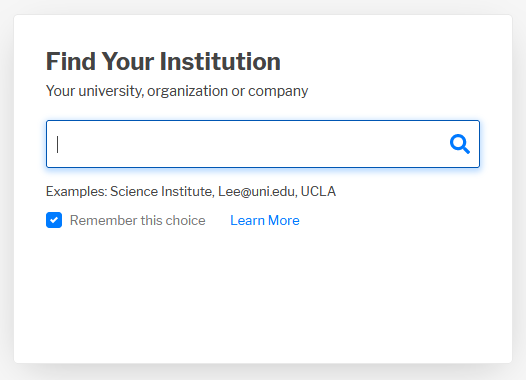
Task: Click the white checkmark in the blue box
Action: tap(54, 220)
